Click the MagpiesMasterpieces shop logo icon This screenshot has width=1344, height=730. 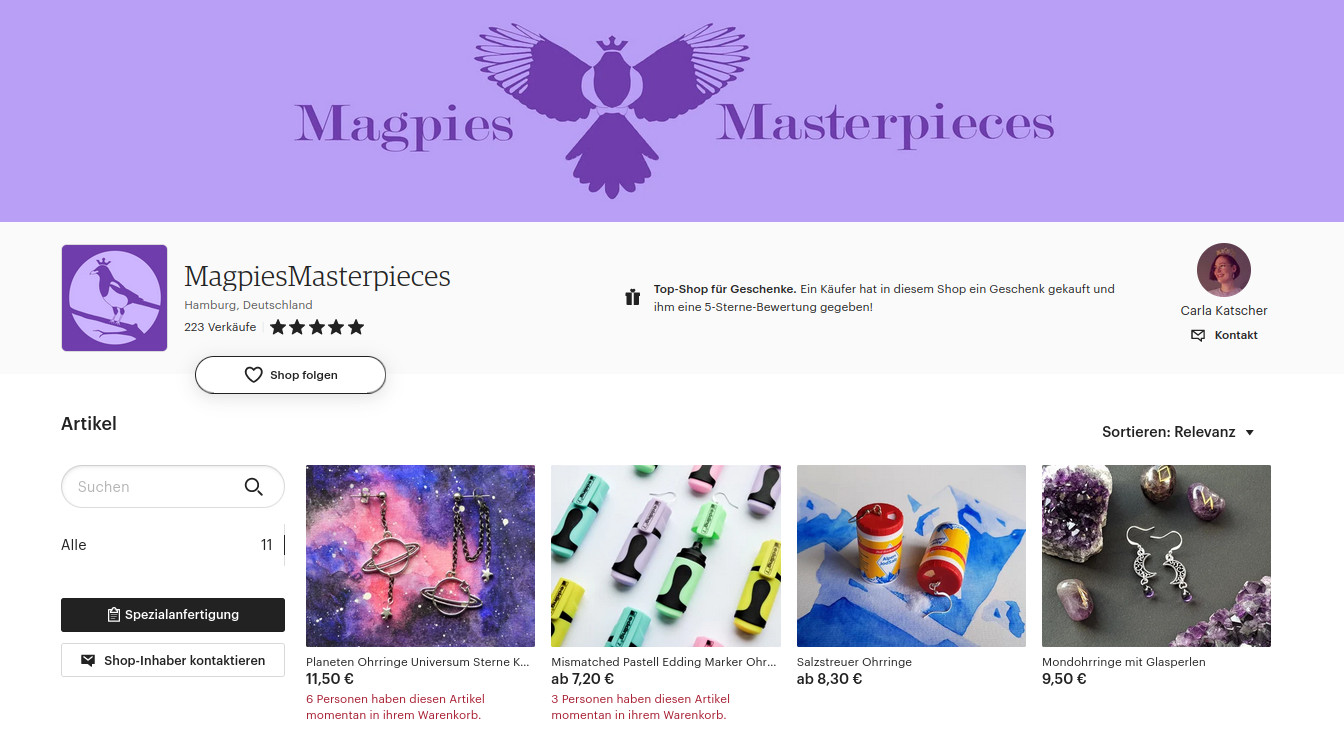click(x=114, y=298)
